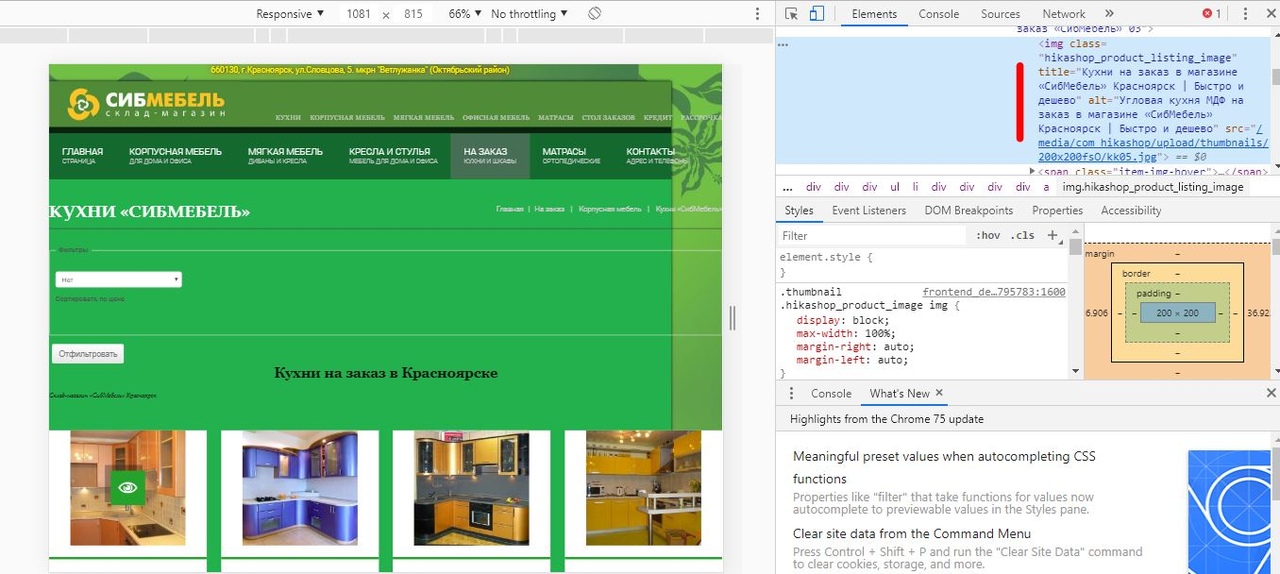Screen dimensions: 1280x574
Task: Click the green eye icon on first kitchen
Action: point(127,487)
